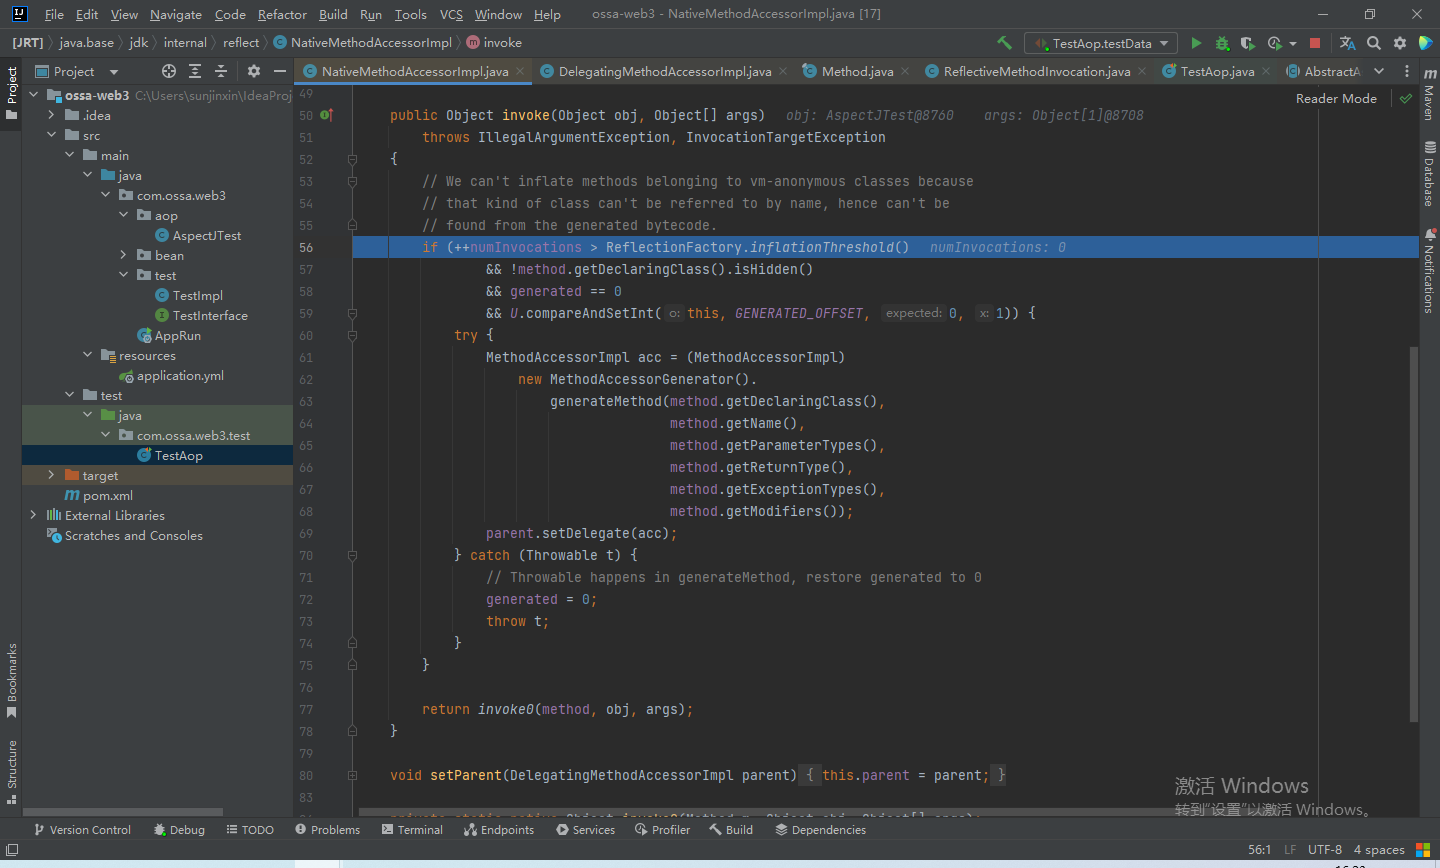Open editor tabs more-options menu

(x=1406, y=71)
